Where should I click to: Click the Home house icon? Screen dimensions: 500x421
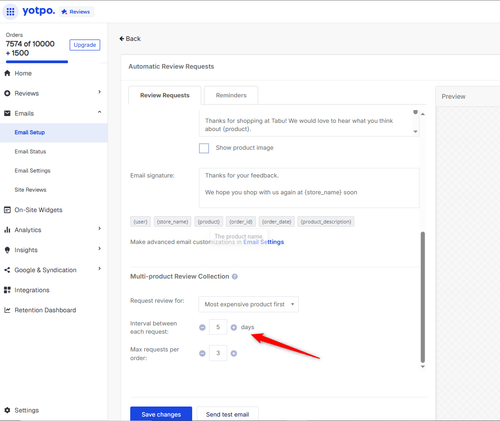[7, 73]
